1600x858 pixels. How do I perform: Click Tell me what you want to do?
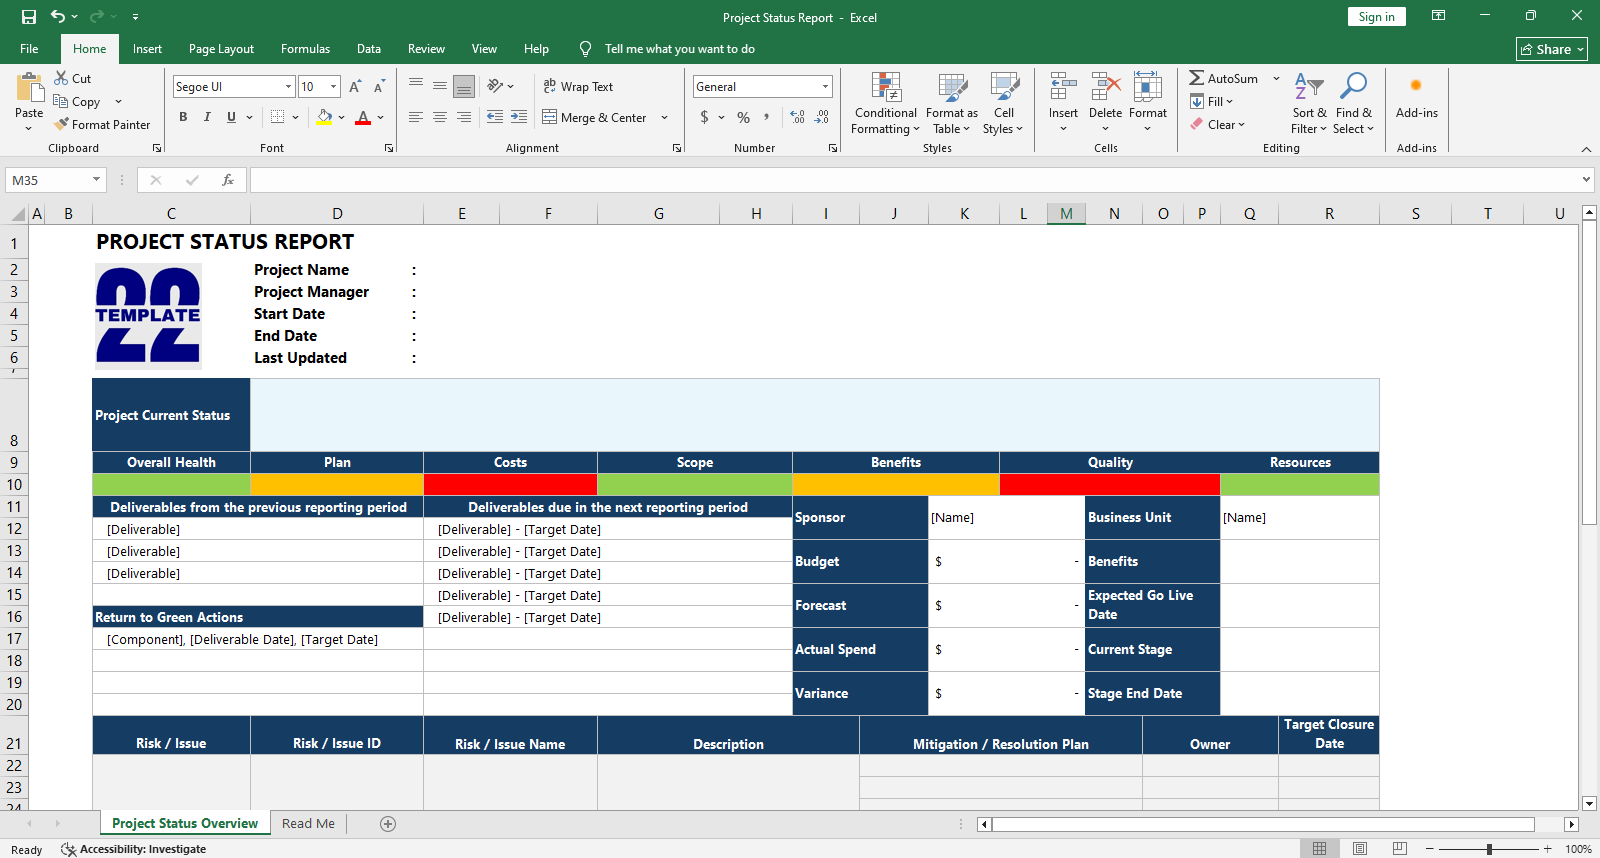(679, 49)
